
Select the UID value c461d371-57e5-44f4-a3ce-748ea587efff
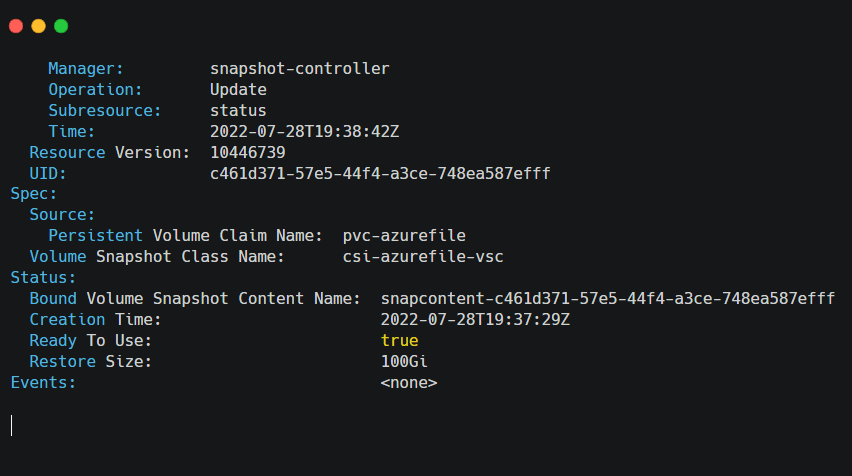(380, 173)
